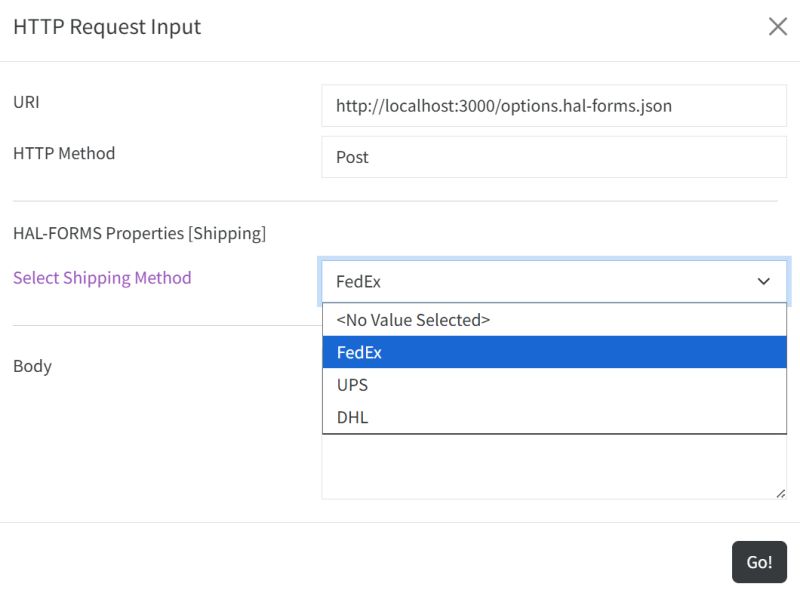Select the highlighted FedEx list option
The image size is (800, 596).
(554, 352)
